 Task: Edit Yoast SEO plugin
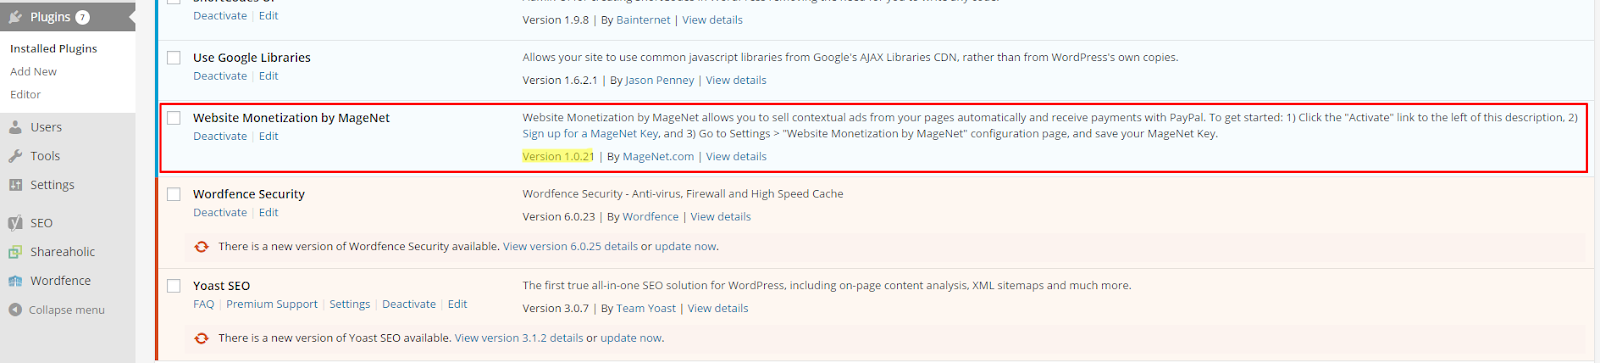pos(458,304)
